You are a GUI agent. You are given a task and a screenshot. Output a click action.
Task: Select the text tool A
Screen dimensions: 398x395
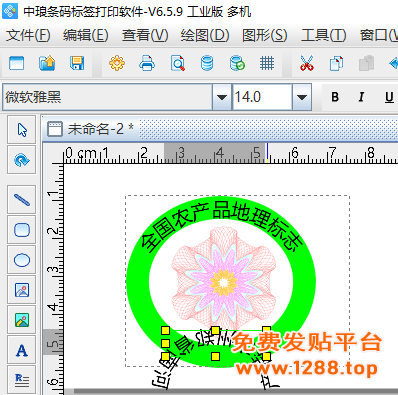22,350
